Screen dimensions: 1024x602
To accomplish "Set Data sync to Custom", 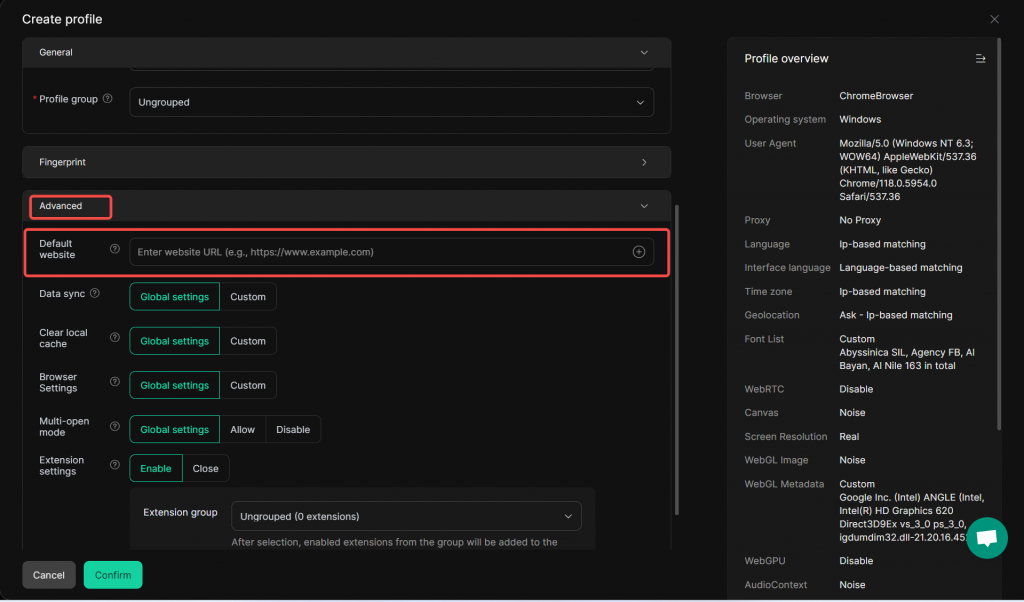I will [248, 296].
